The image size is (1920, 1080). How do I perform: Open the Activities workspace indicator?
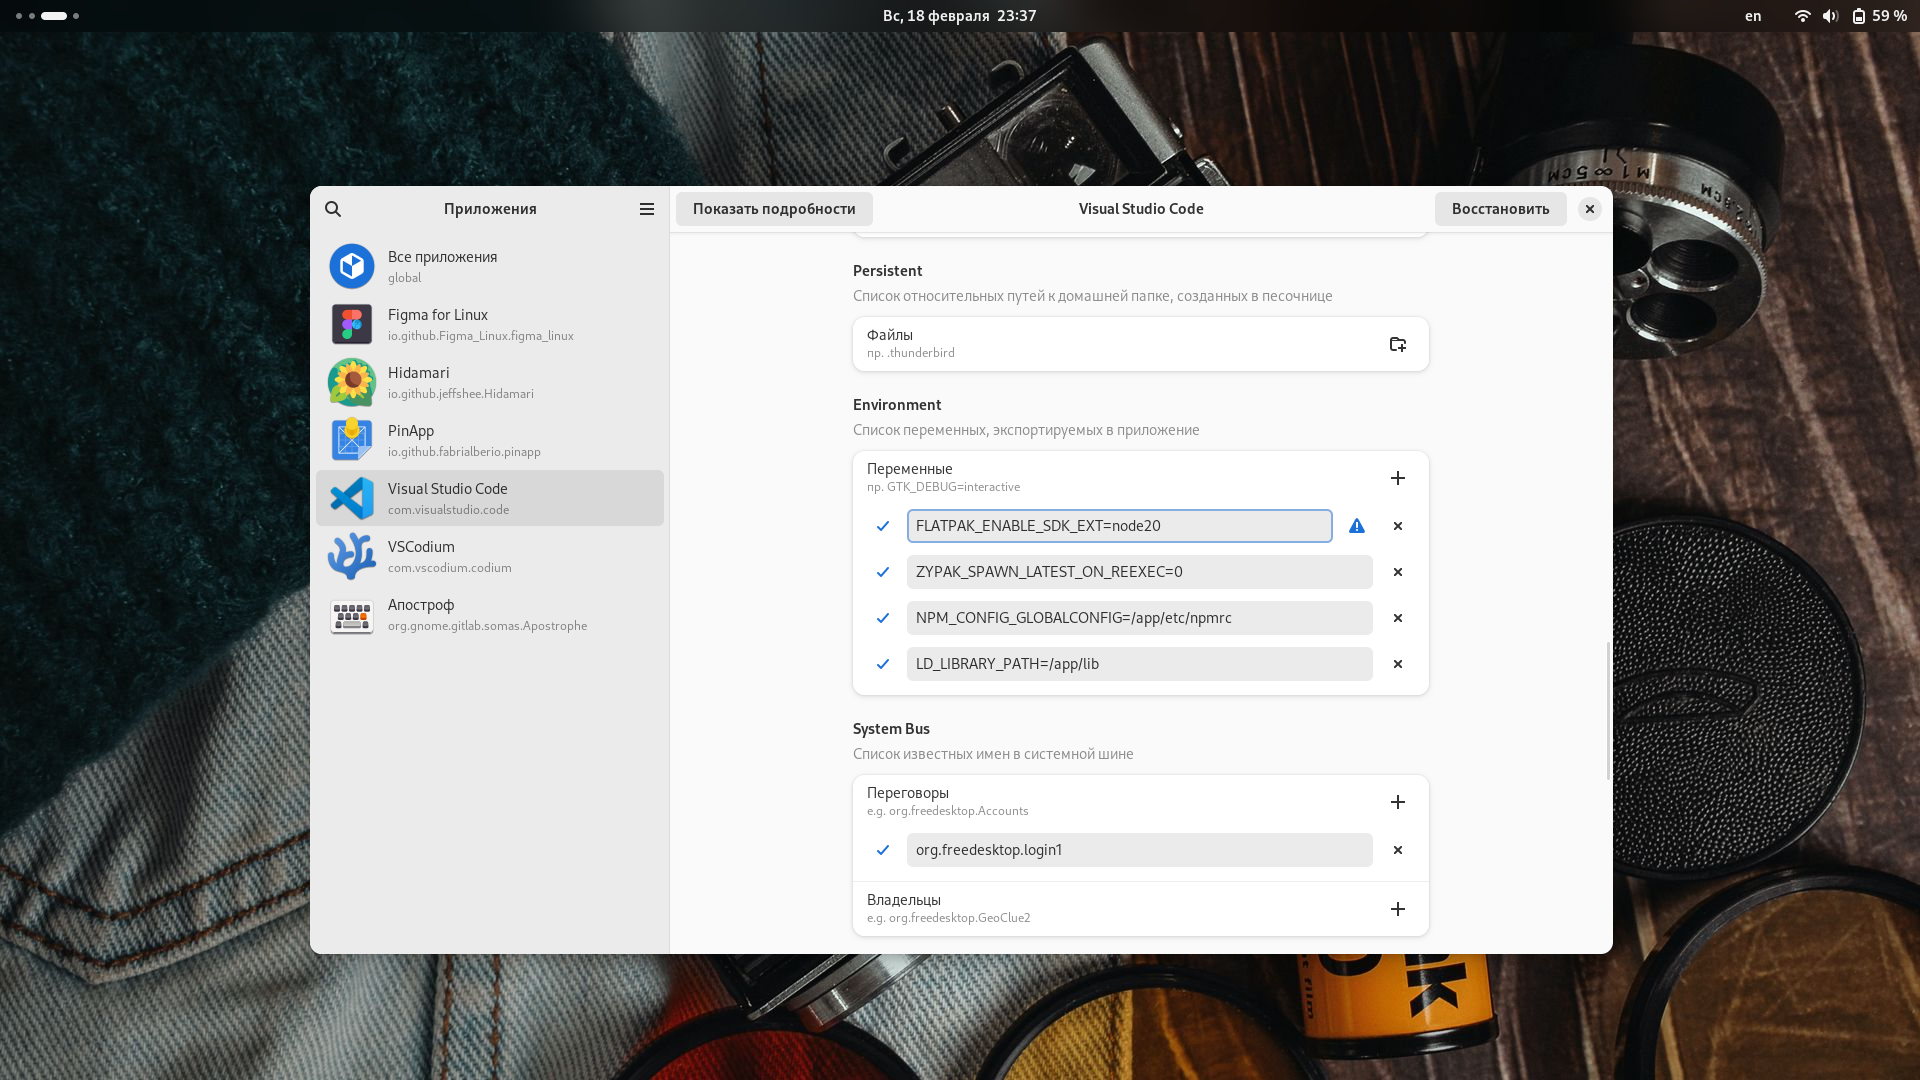point(47,16)
